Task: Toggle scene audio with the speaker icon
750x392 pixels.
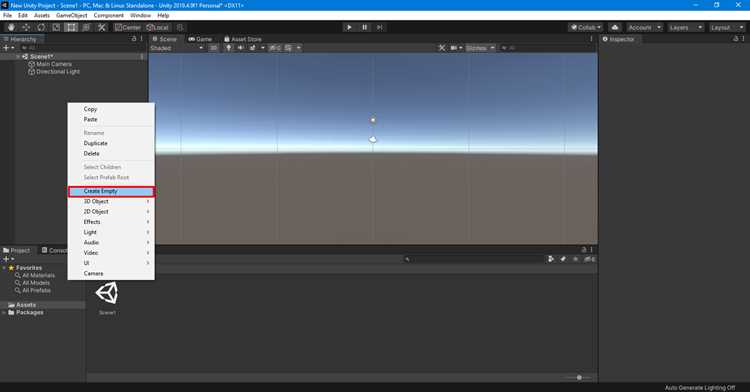Action: 240,48
